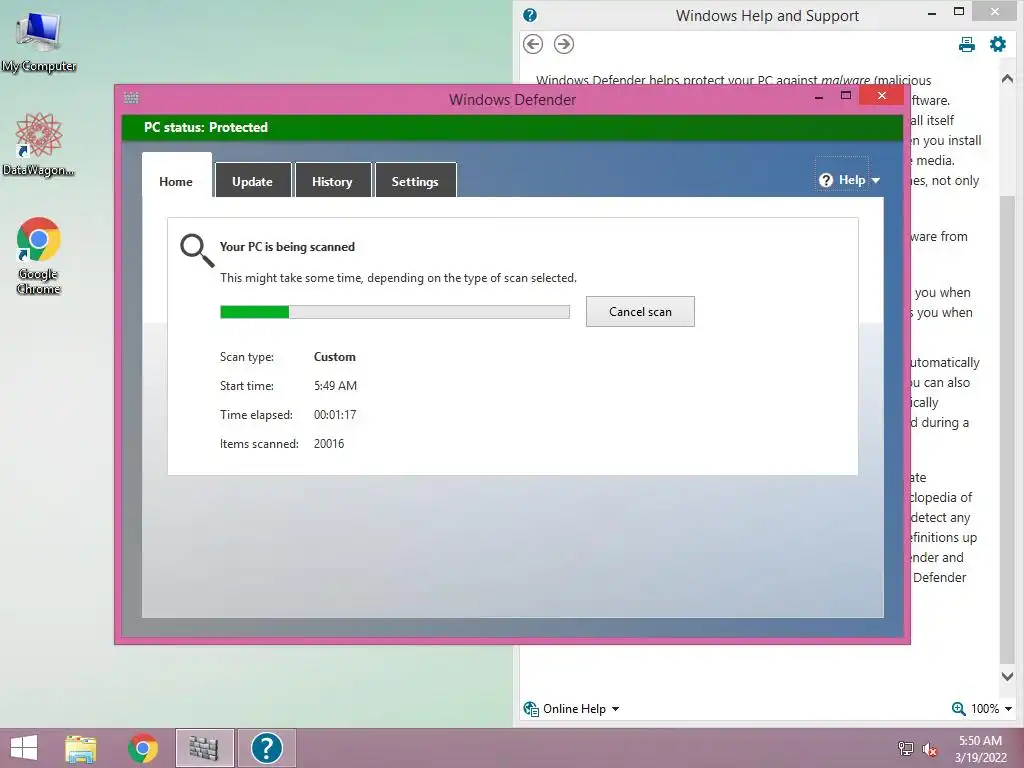Launch Google Chrome from desktop shortcut
This screenshot has width=1024, height=768.
pos(39,255)
